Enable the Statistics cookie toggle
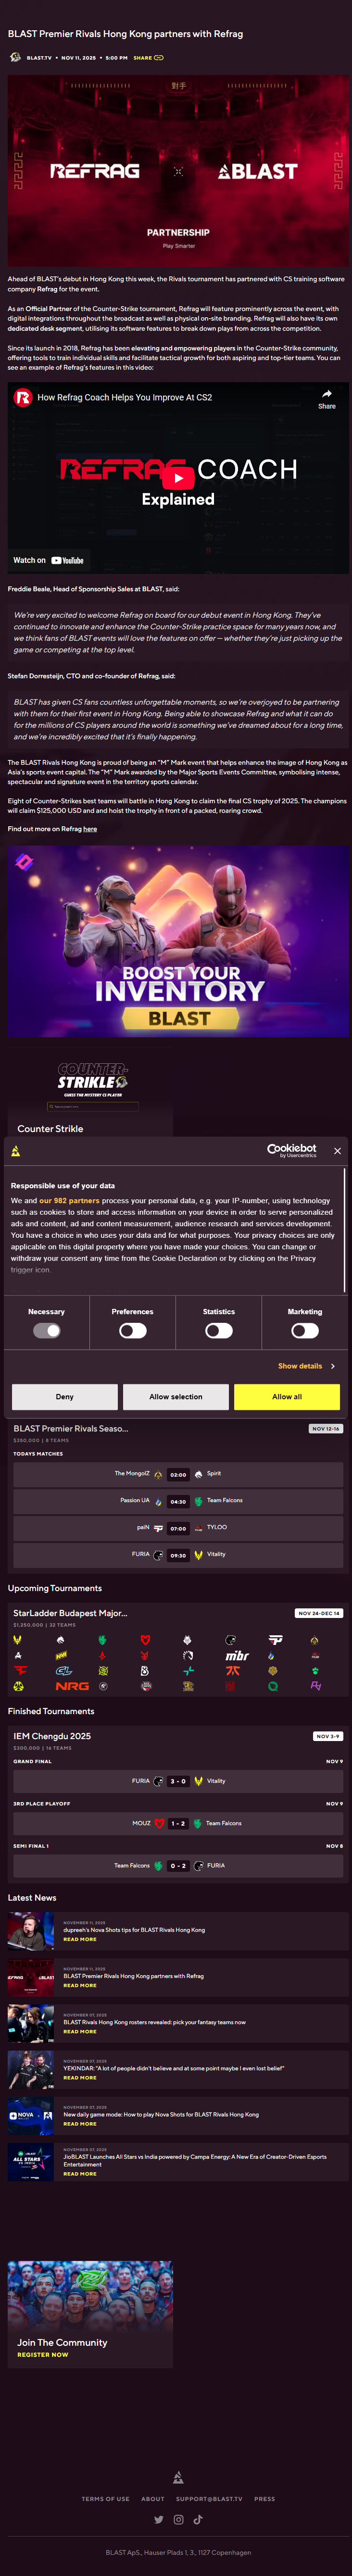This screenshot has height=2576, width=352. [219, 1331]
